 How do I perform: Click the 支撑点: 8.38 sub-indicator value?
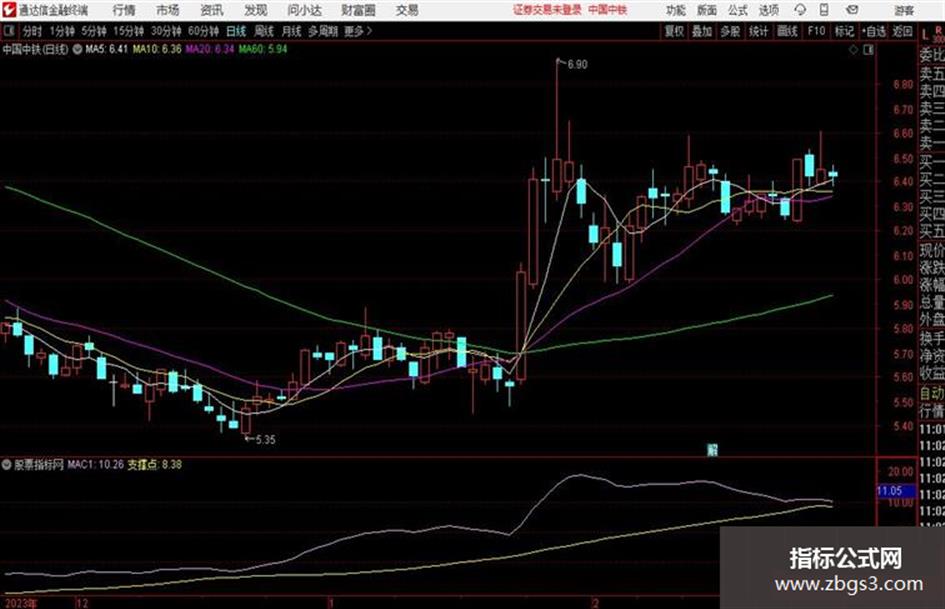pyautogui.click(x=154, y=465)
